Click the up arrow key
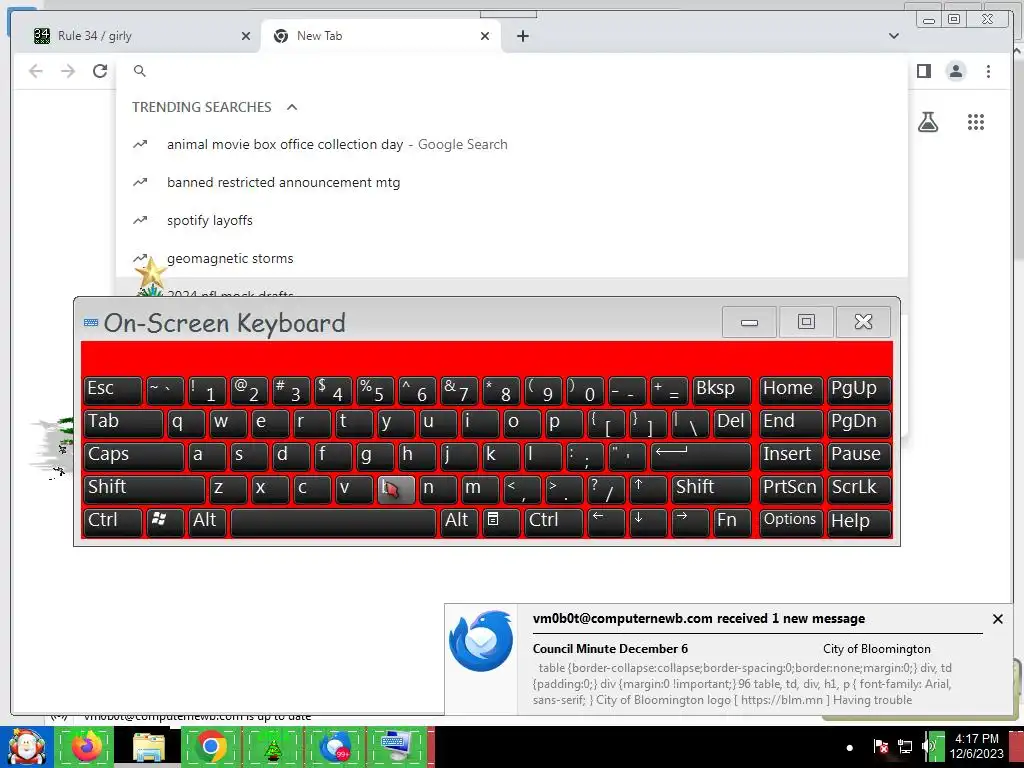 tap(648, 488)
